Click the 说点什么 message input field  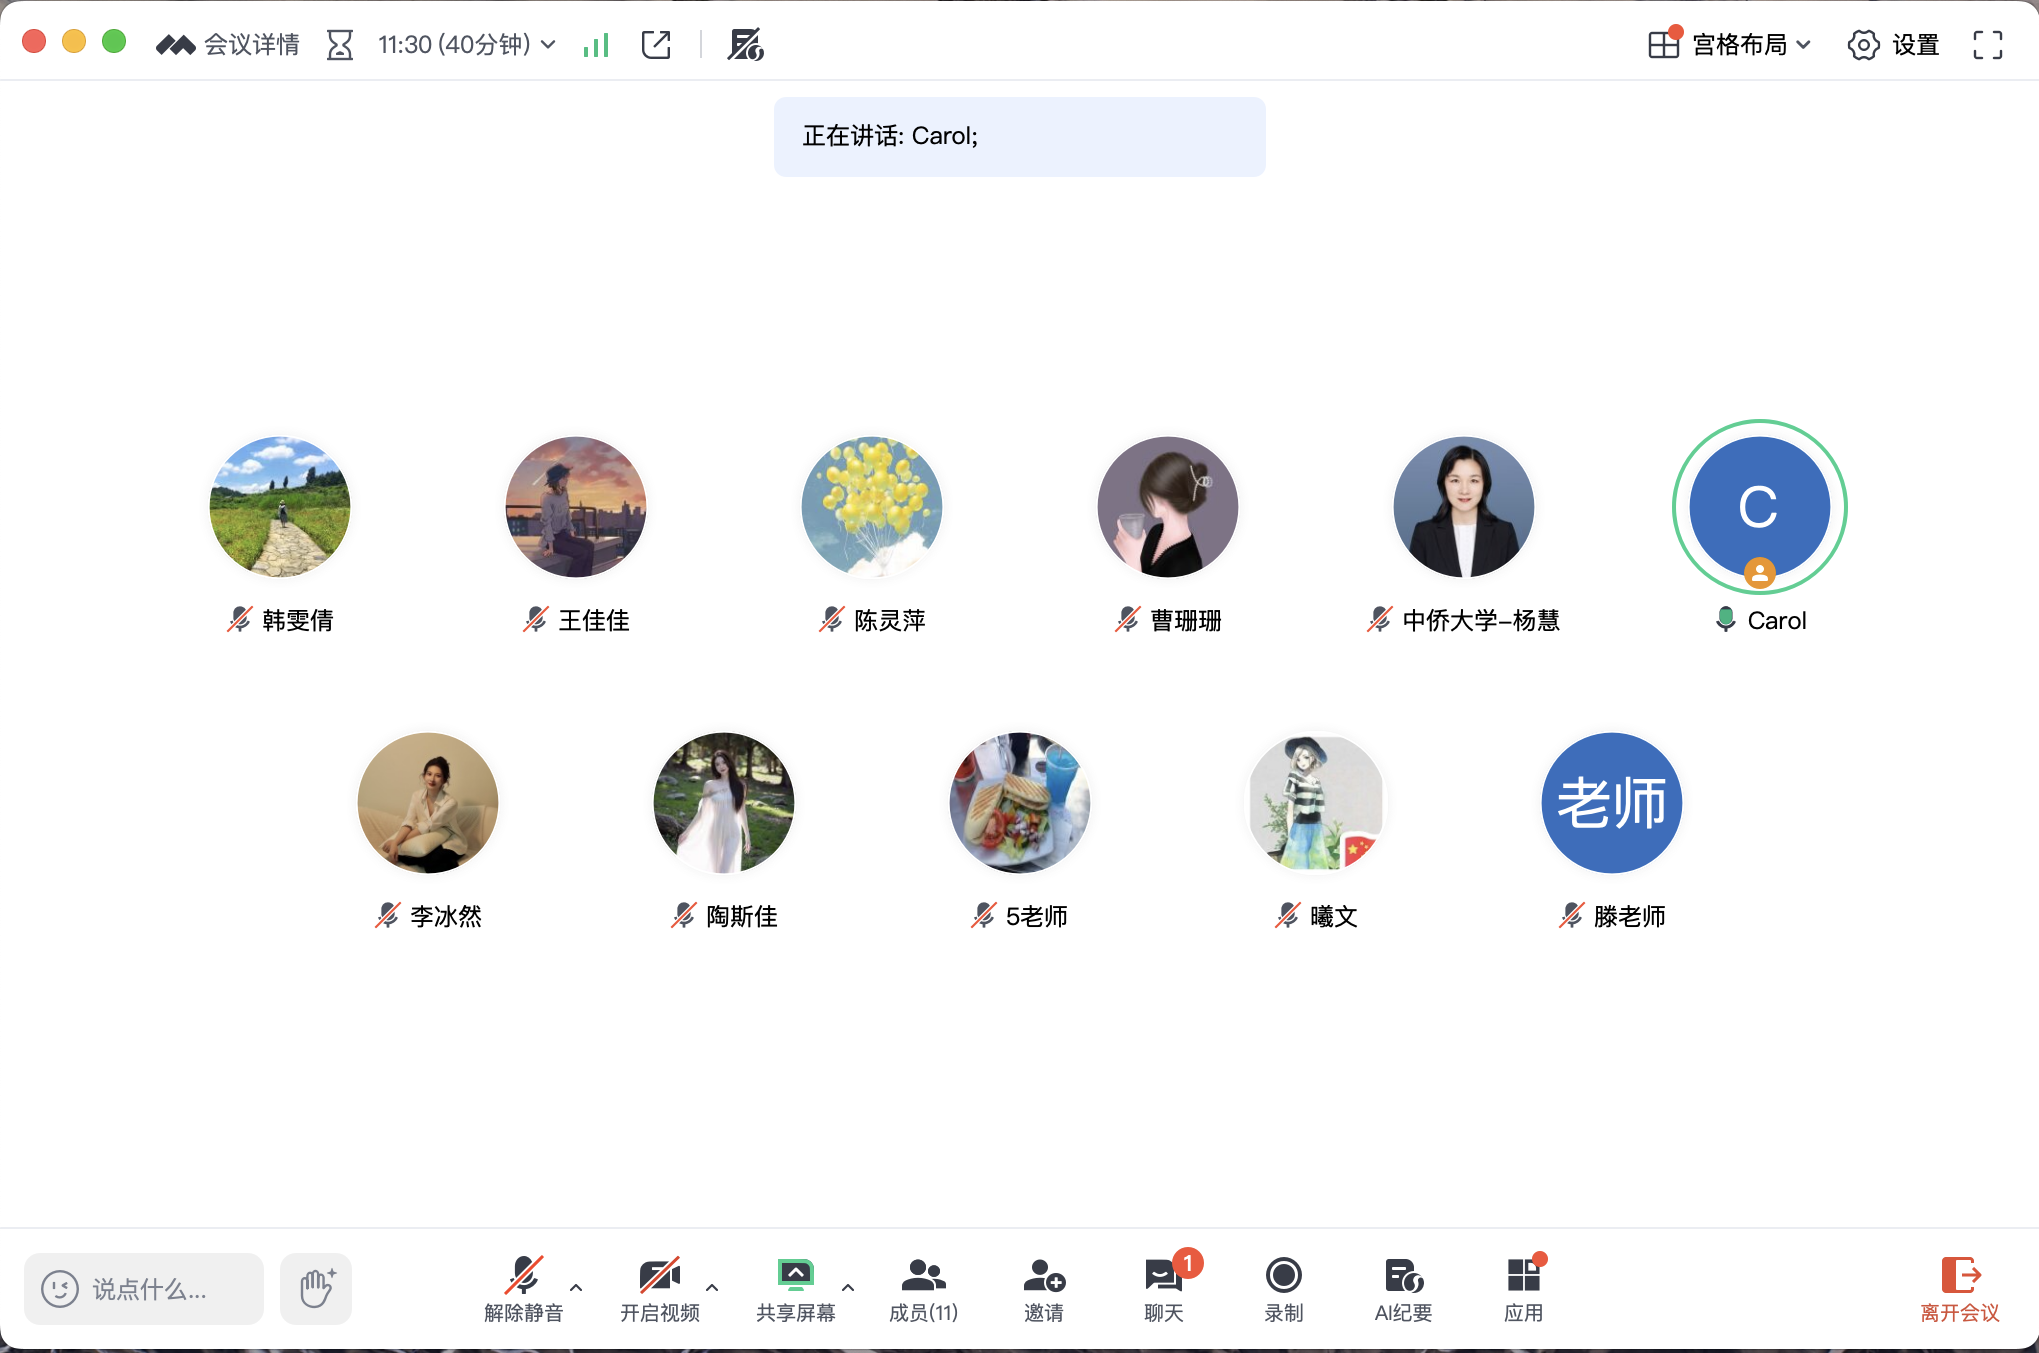[x=144, y=1289]
